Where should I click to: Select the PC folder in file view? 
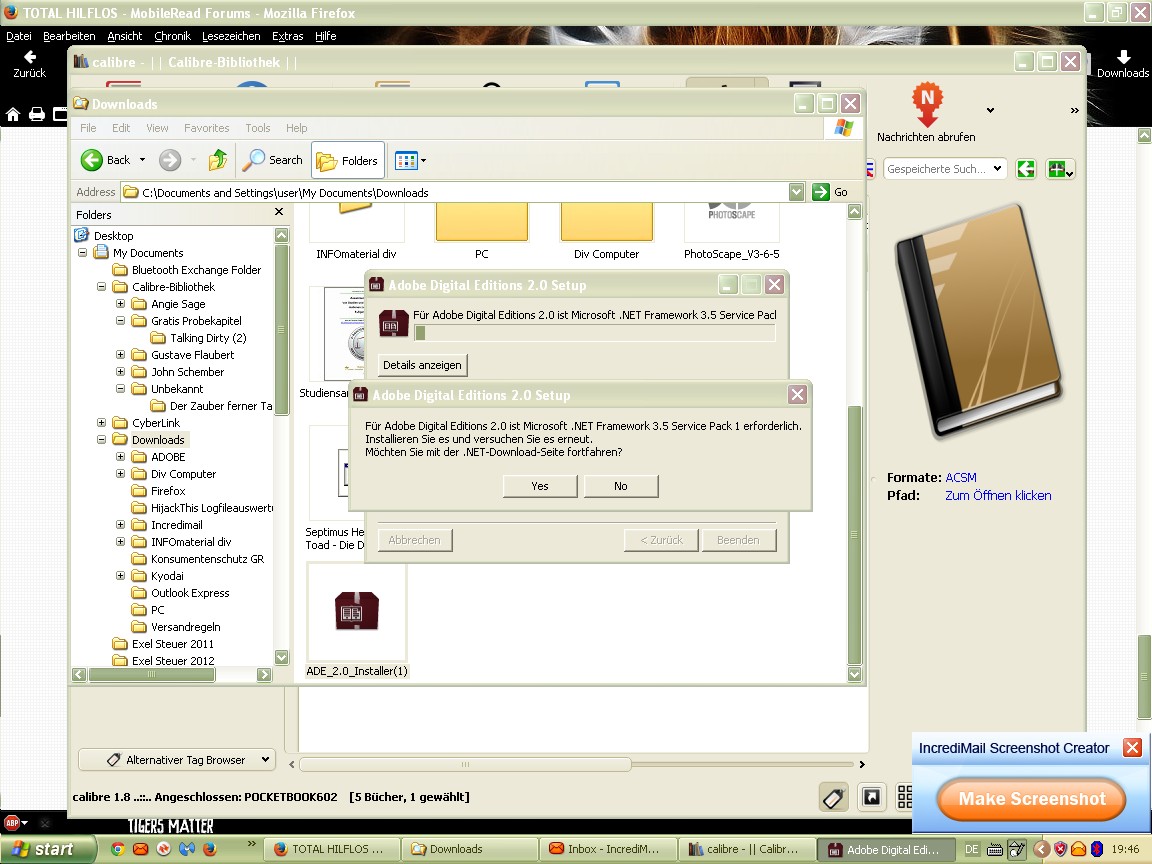coord(481,231)
